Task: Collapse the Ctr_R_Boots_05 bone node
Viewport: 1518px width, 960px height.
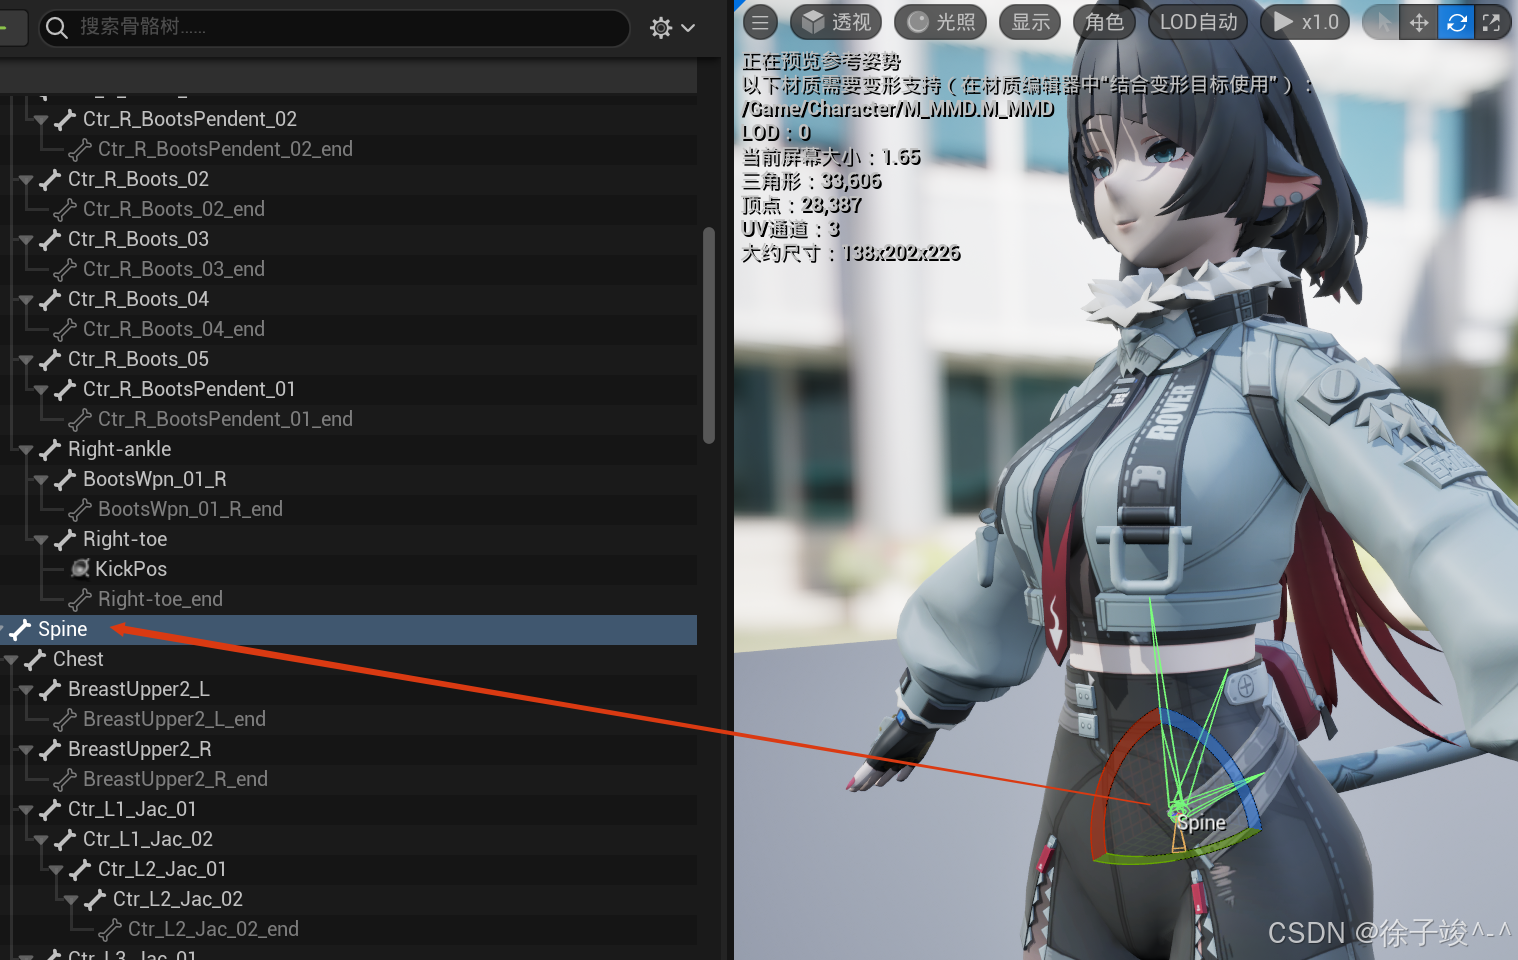Action: click(x=26, y=360)
